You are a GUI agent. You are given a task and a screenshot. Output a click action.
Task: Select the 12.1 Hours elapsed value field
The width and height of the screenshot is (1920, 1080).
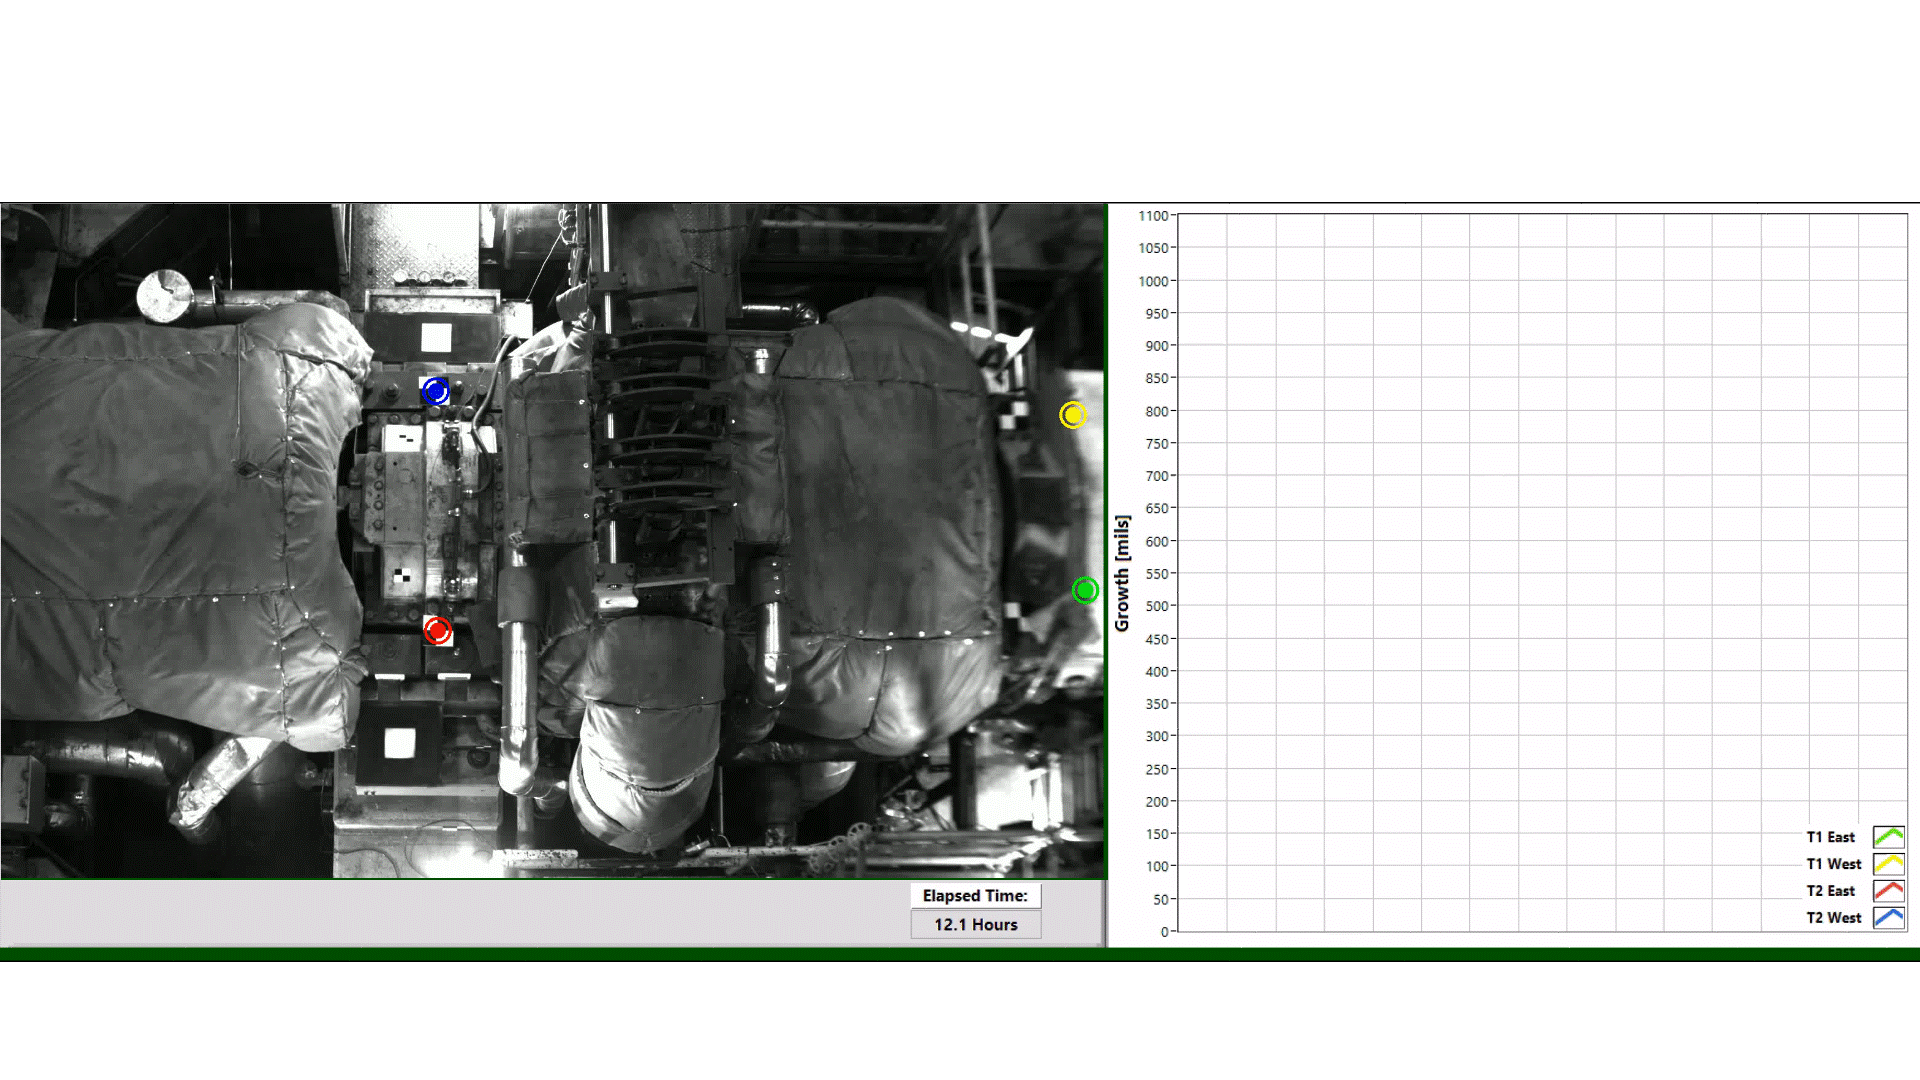(x=976, y=925)
